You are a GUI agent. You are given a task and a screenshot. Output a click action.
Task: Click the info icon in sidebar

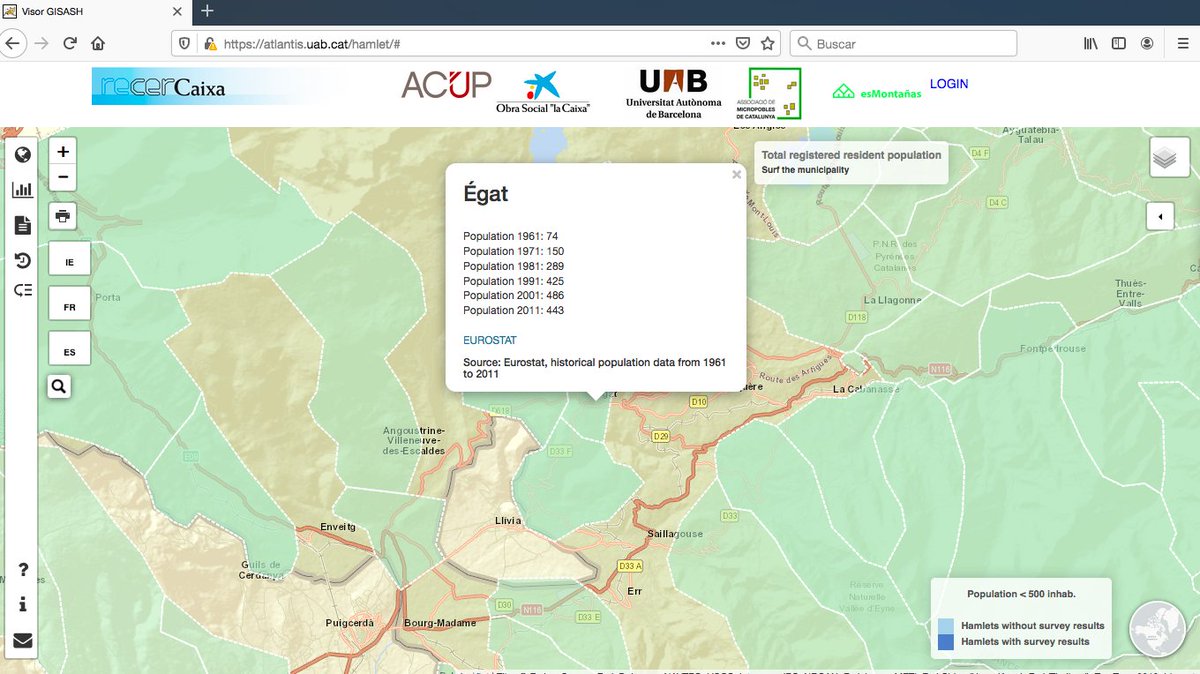click(23, 605)
